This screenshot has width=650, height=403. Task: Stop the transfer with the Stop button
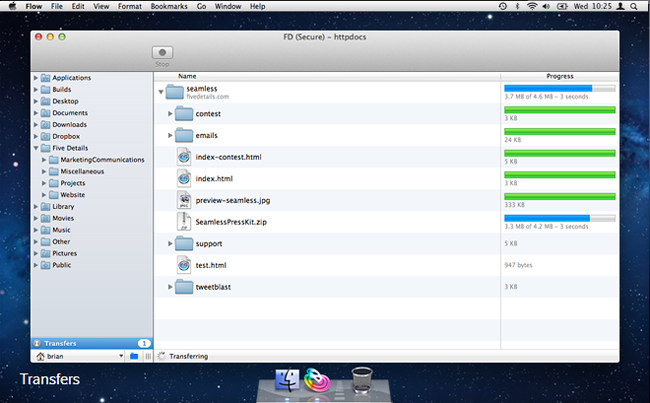162,53
